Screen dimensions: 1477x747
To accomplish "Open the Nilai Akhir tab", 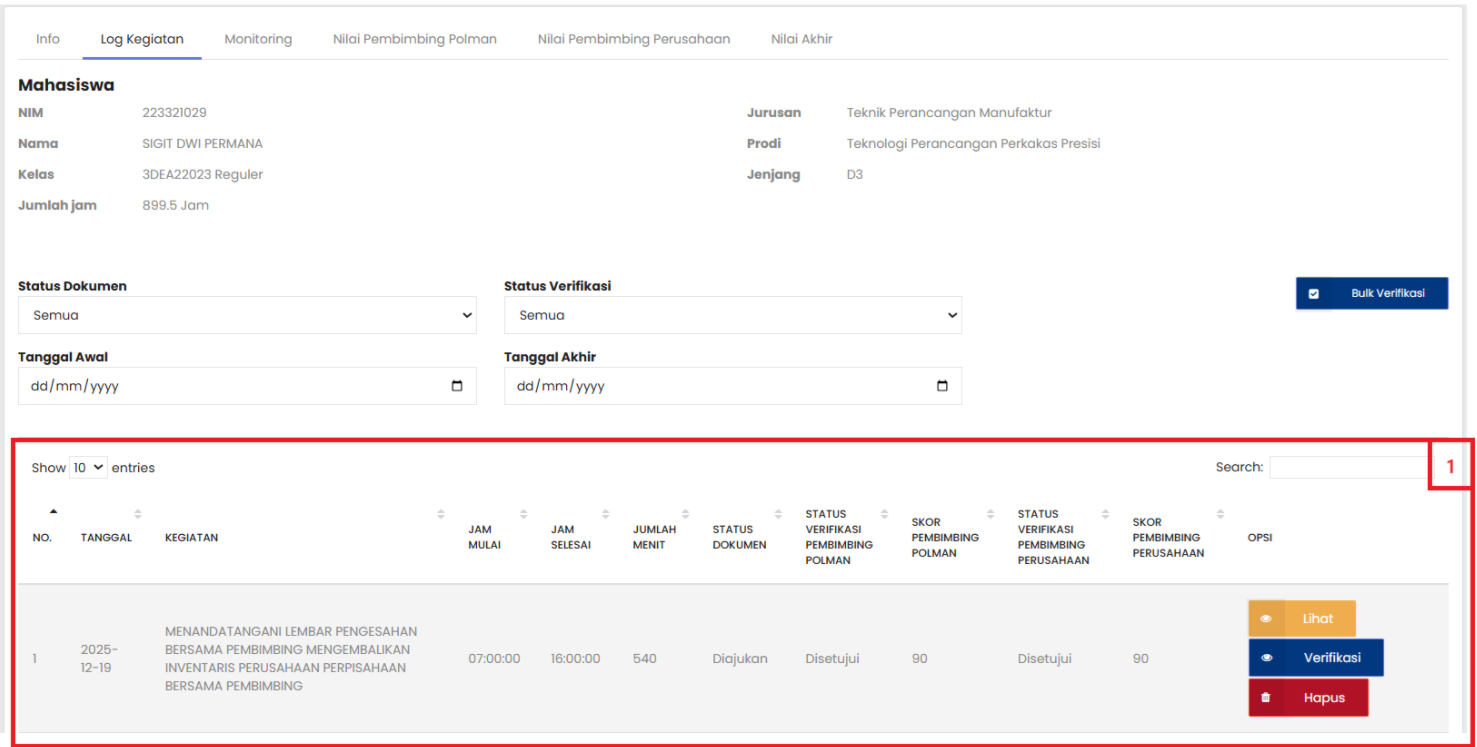I will pyautogui.click(x=801, y=39).
